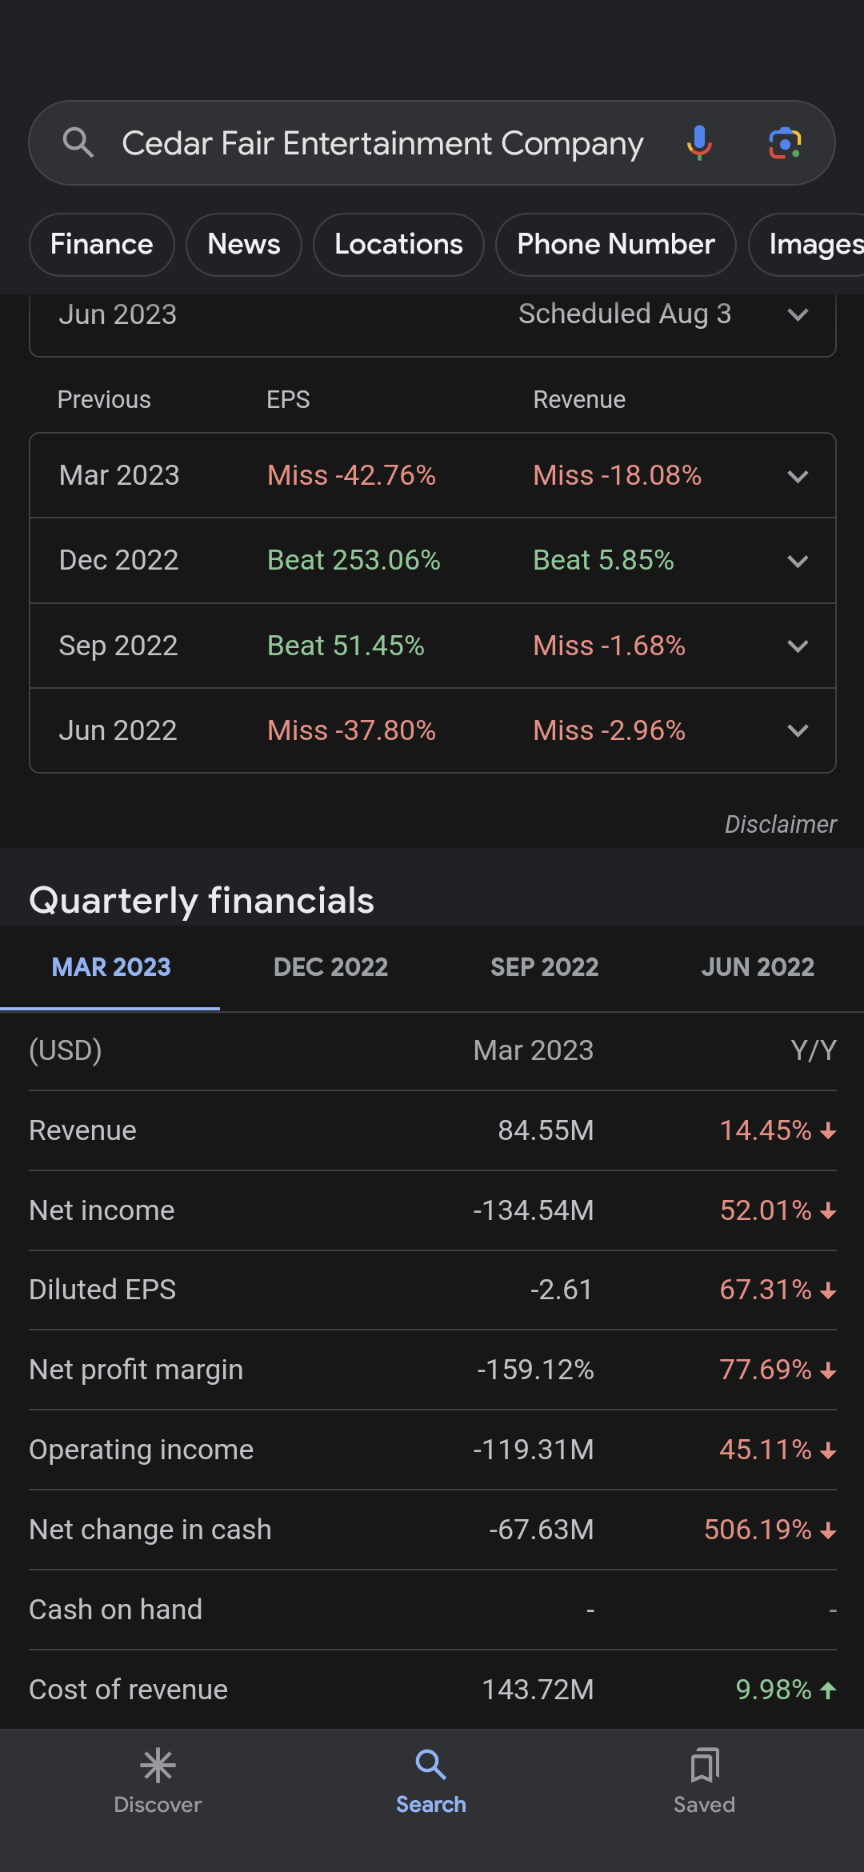The image size is (864, 1872).
Task: Expand the Sep 2022 earnings chevron
Action: point(798,646)
